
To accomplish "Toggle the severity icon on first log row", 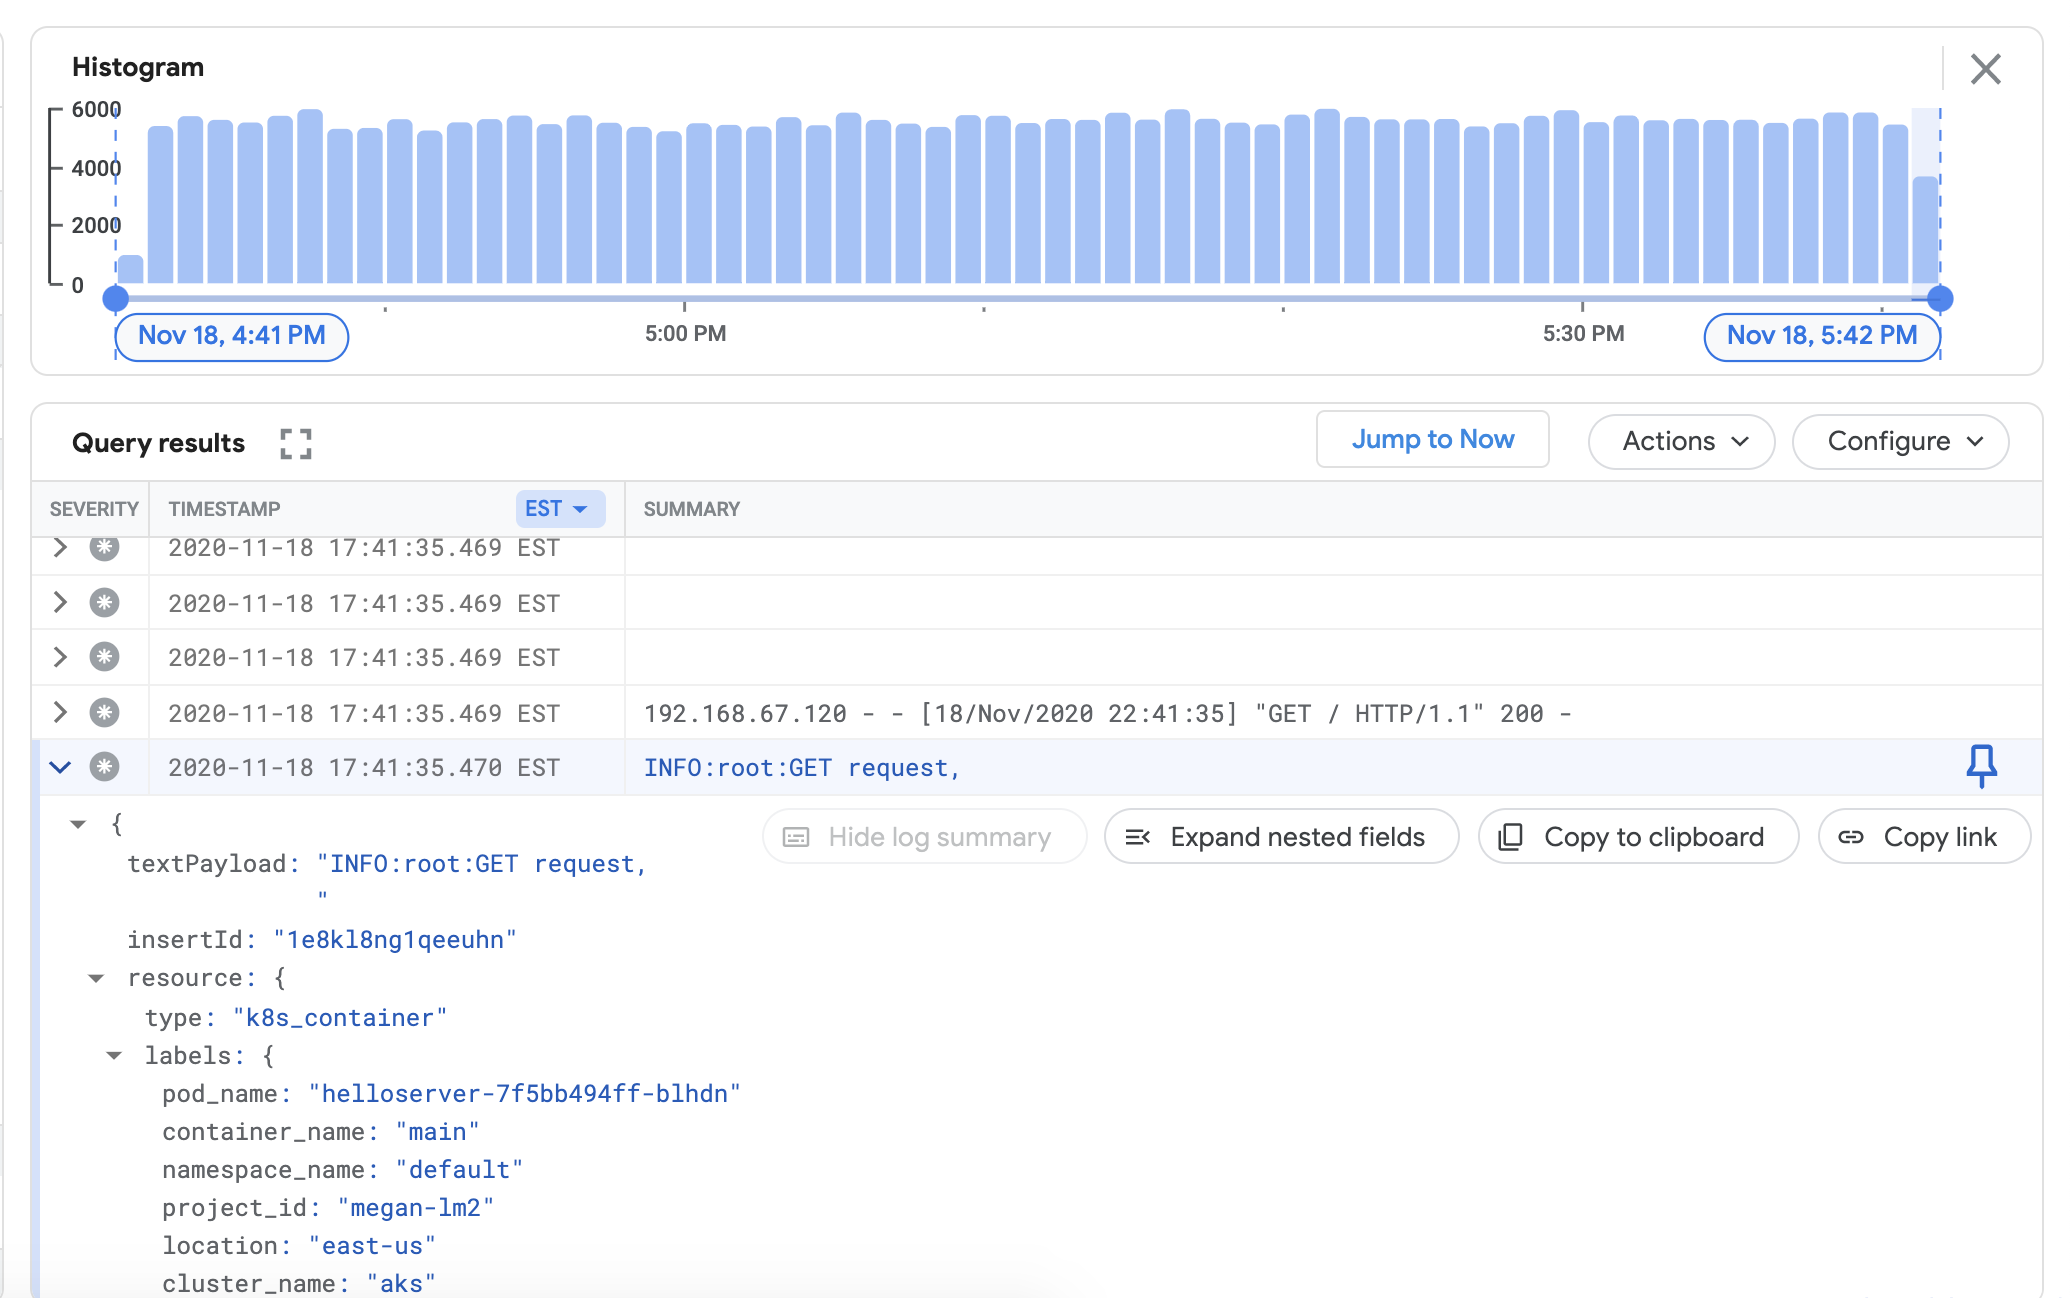I will point(102,547).
